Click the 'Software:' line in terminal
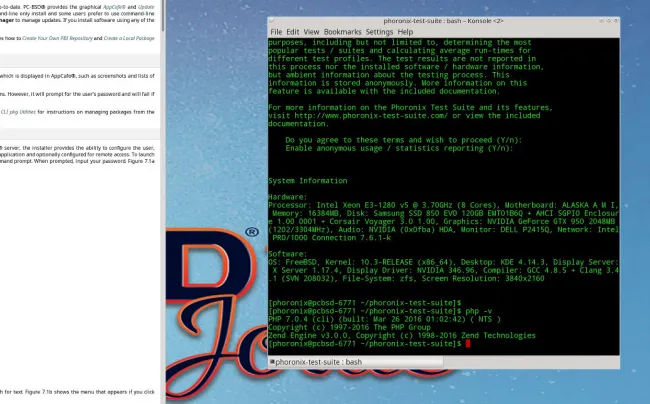650x404 pixels. (x=288, y=254)
